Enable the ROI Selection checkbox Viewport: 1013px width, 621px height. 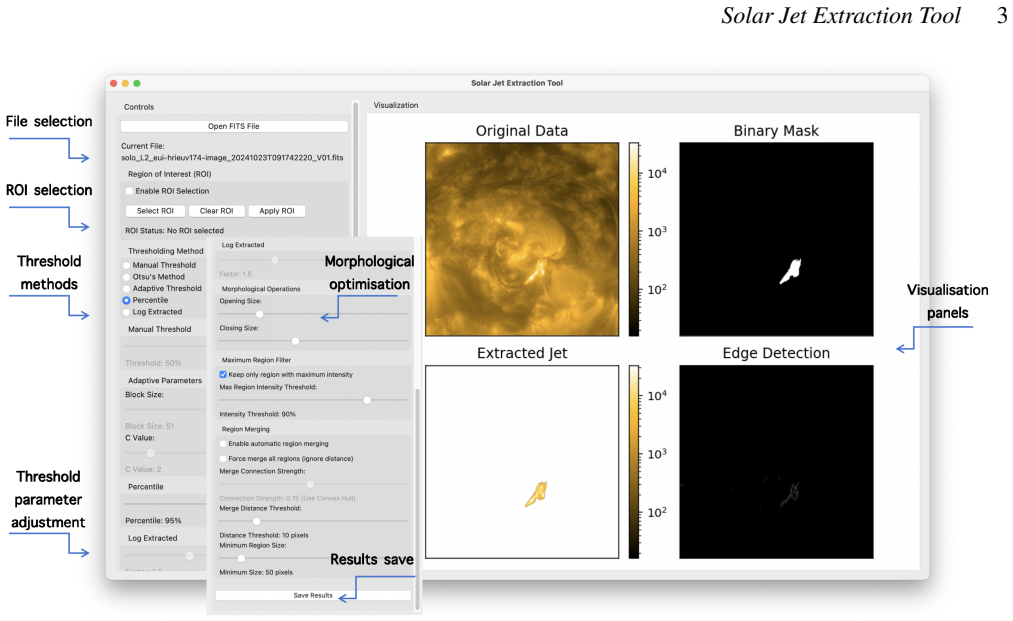click(129, 191)
